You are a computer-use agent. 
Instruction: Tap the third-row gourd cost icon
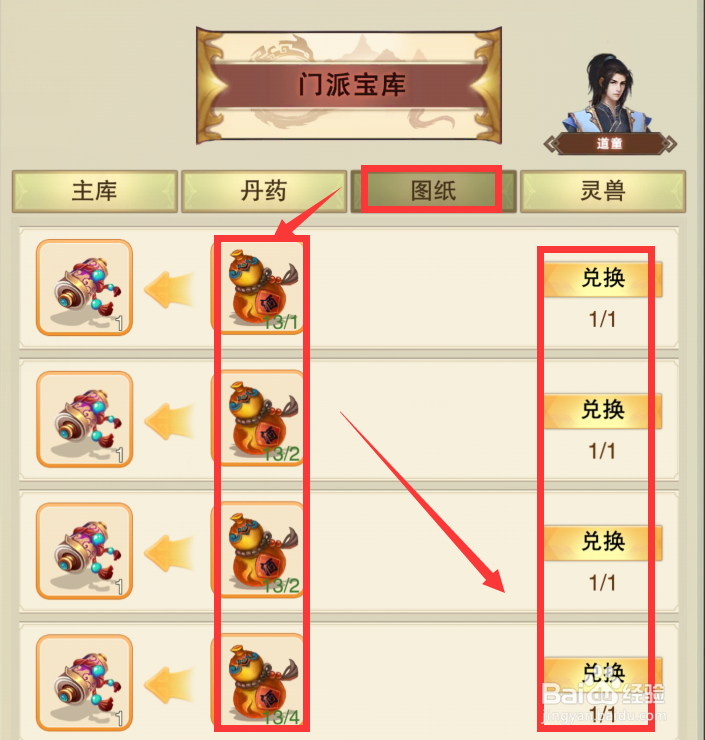(x=259, y=551)
